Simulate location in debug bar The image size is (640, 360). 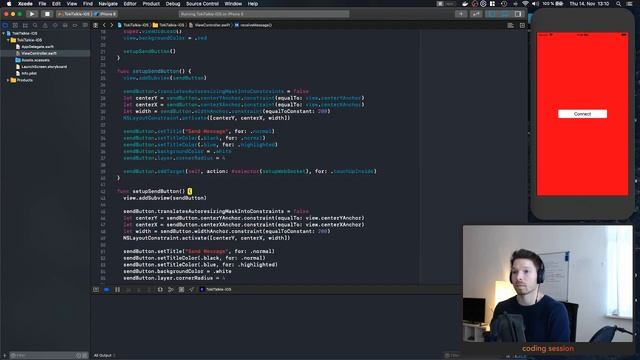click(x=191, y=289)
